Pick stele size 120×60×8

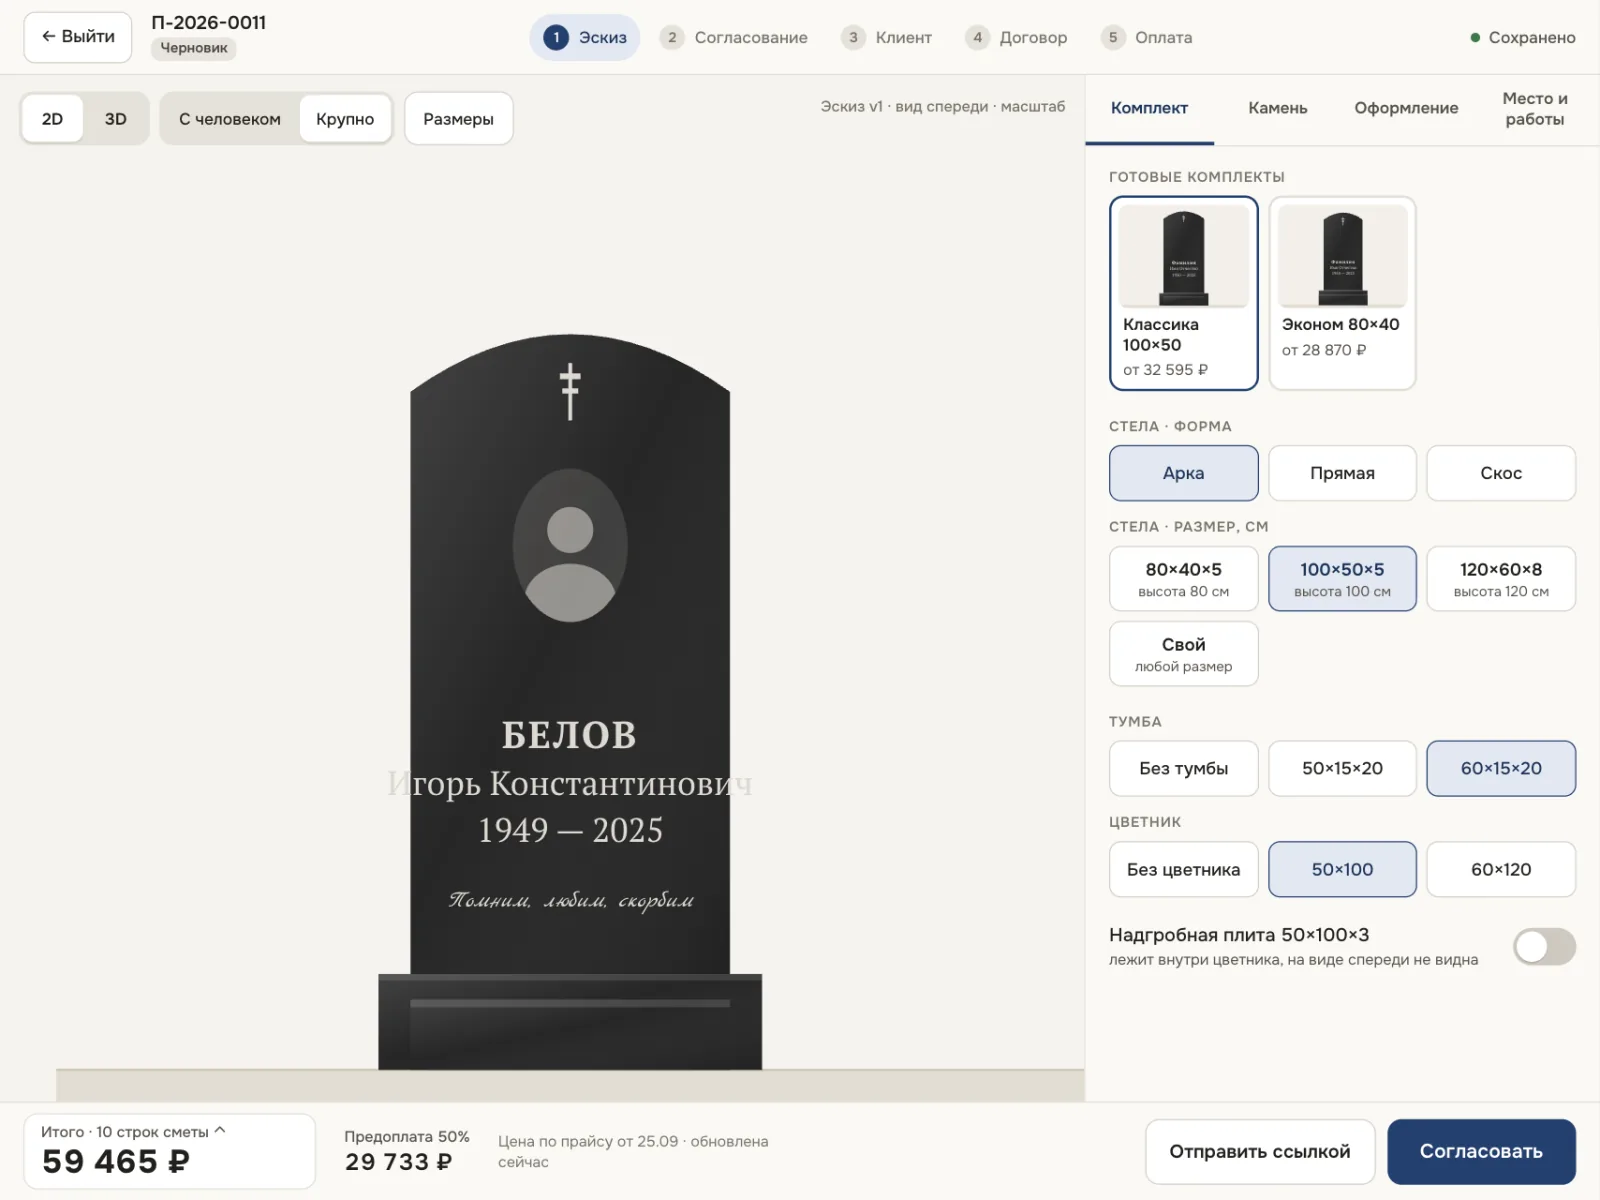click(1501, 578)
